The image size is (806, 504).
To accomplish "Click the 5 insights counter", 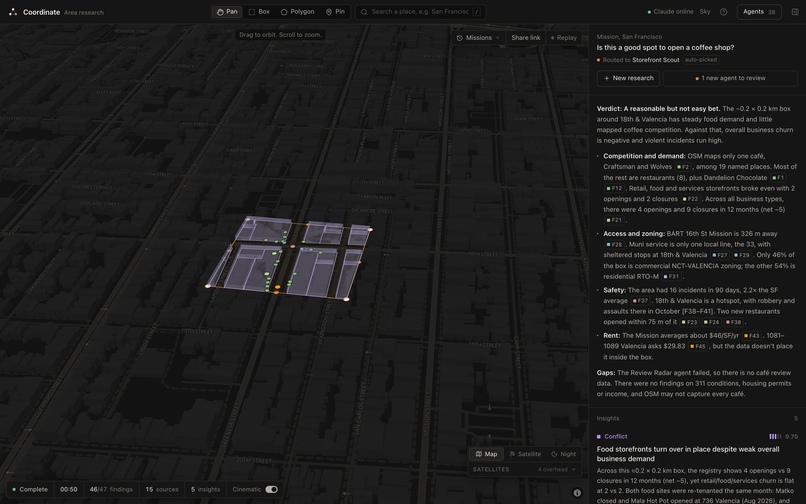I will tap(205, 490).
